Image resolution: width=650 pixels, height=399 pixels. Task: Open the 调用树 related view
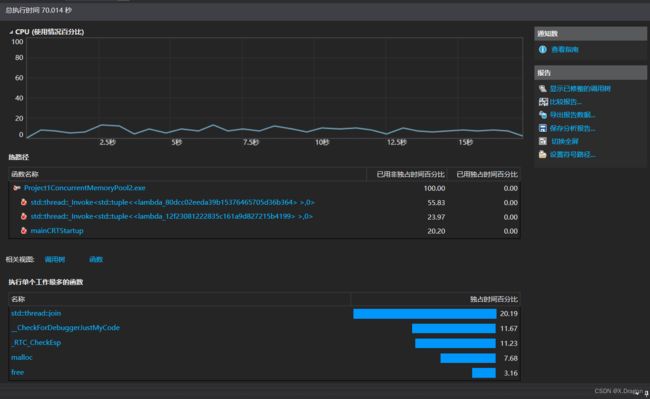click(x=55, y=259)
